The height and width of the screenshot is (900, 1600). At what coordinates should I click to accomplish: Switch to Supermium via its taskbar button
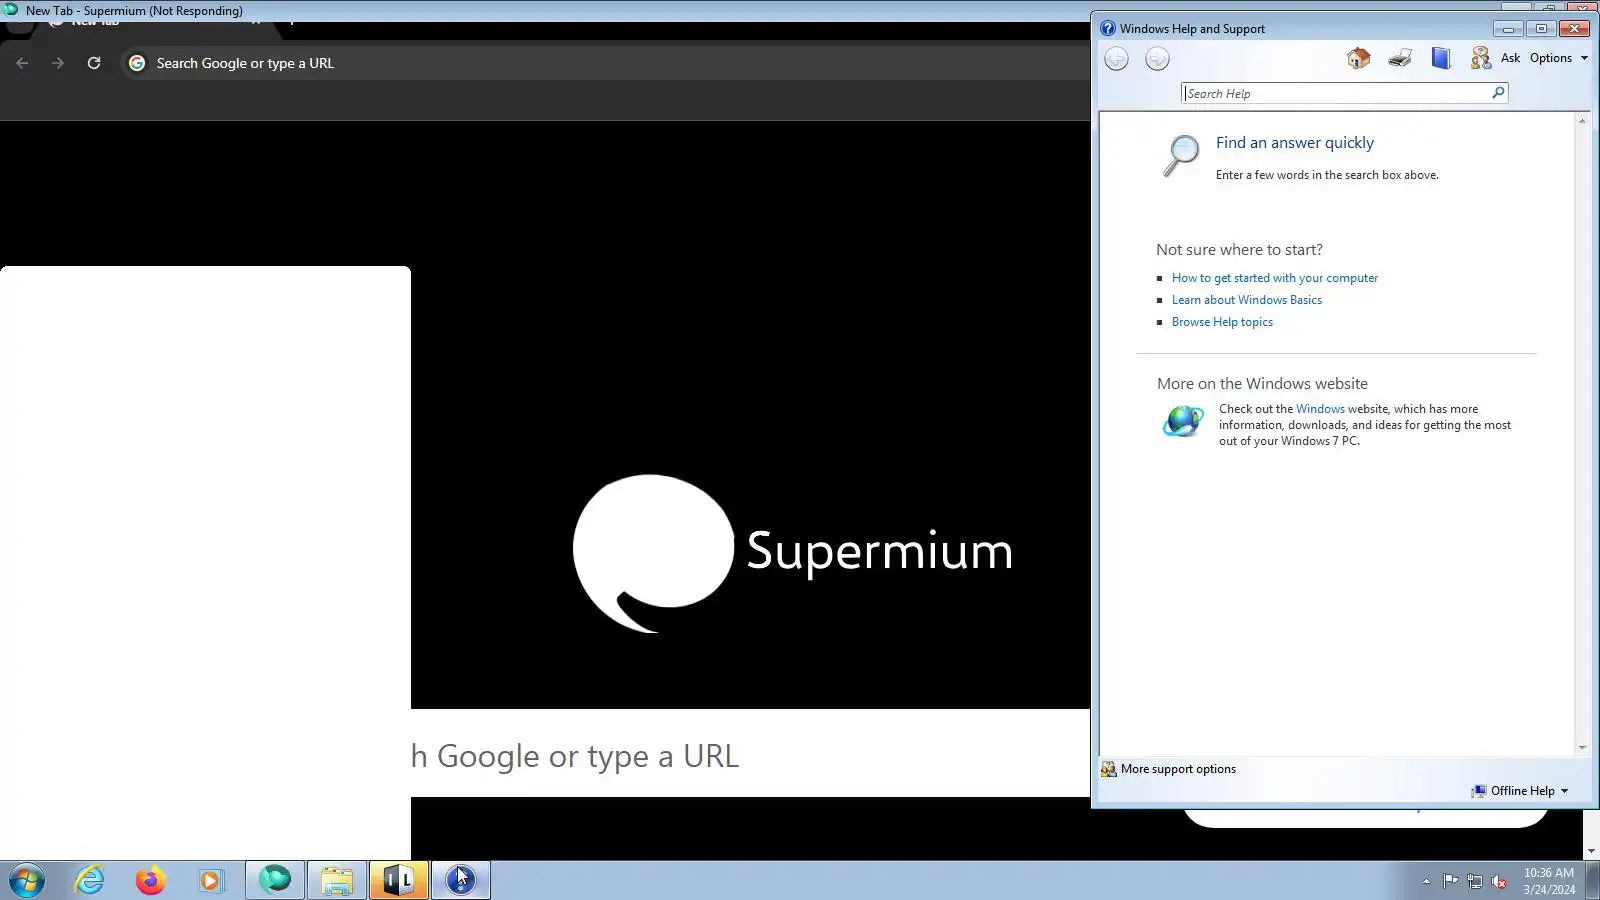[x=275, y=881]
